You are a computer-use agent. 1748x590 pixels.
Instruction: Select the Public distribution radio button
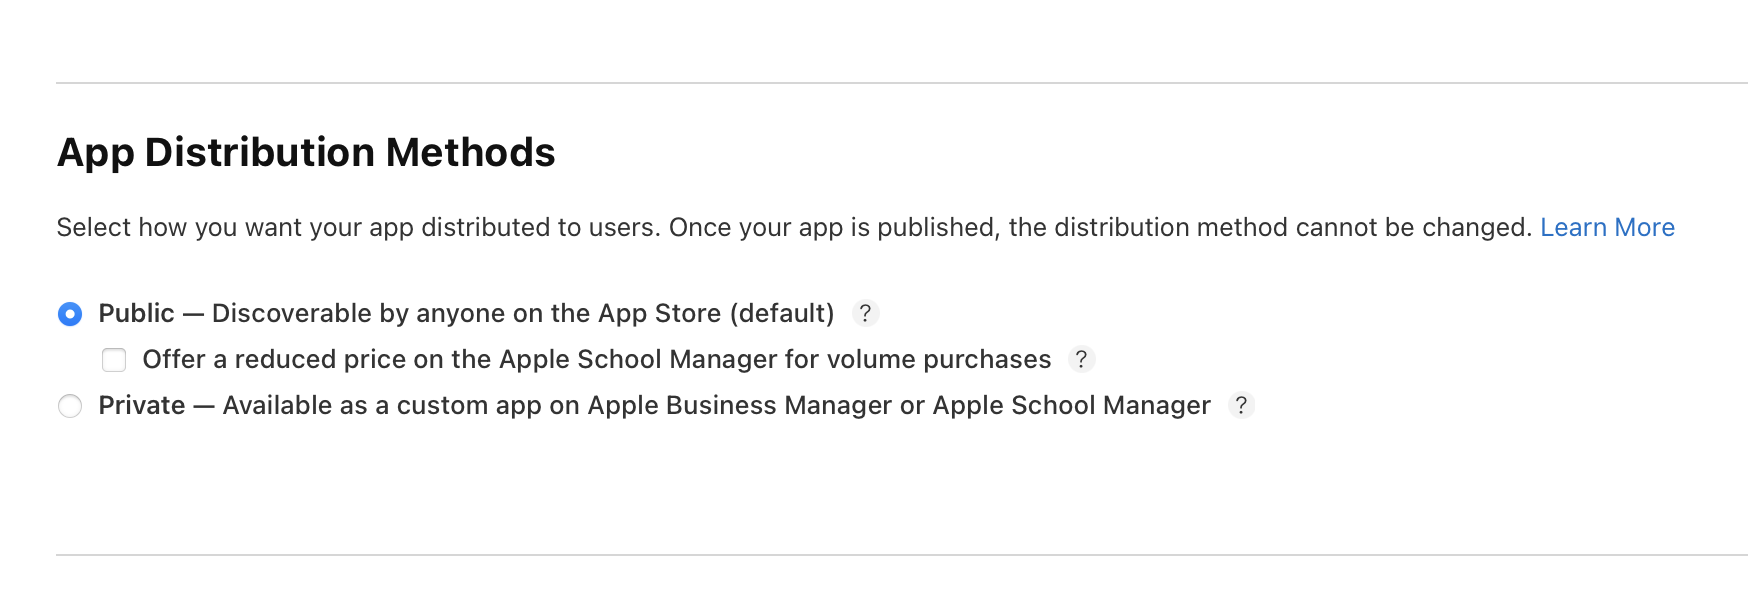tap(70, 314)
